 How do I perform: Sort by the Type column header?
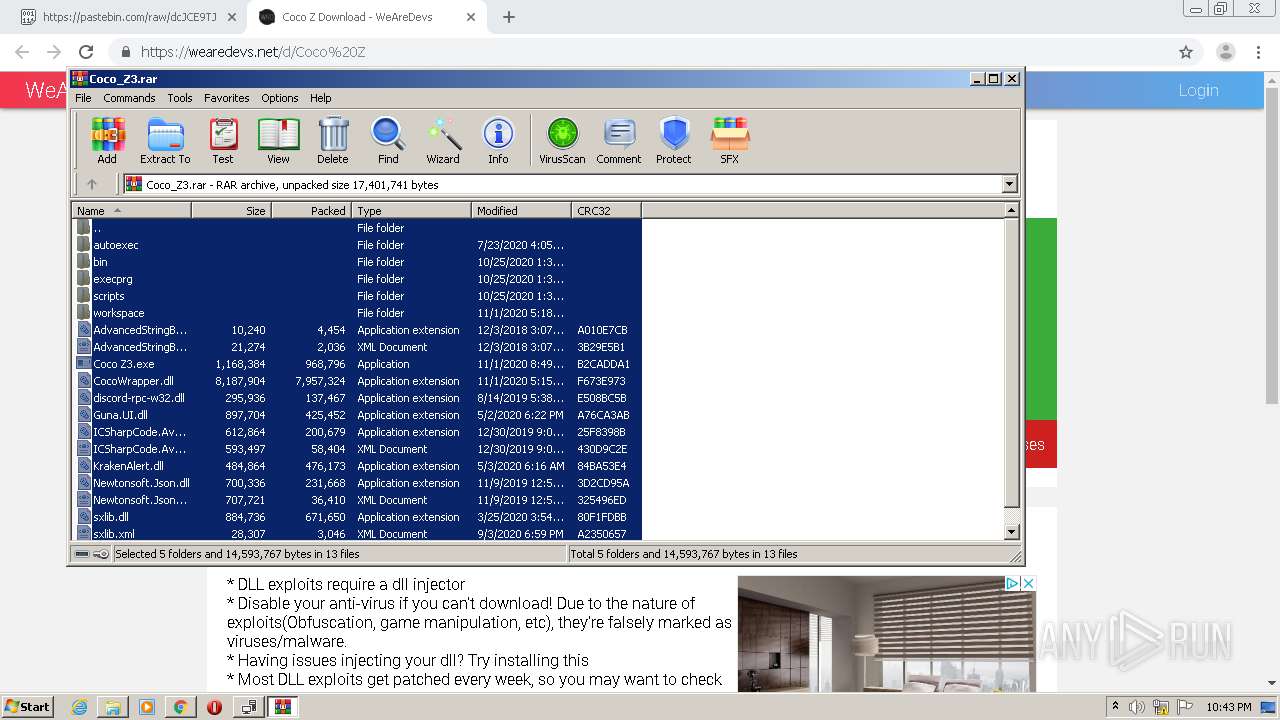tap(411, 210)
